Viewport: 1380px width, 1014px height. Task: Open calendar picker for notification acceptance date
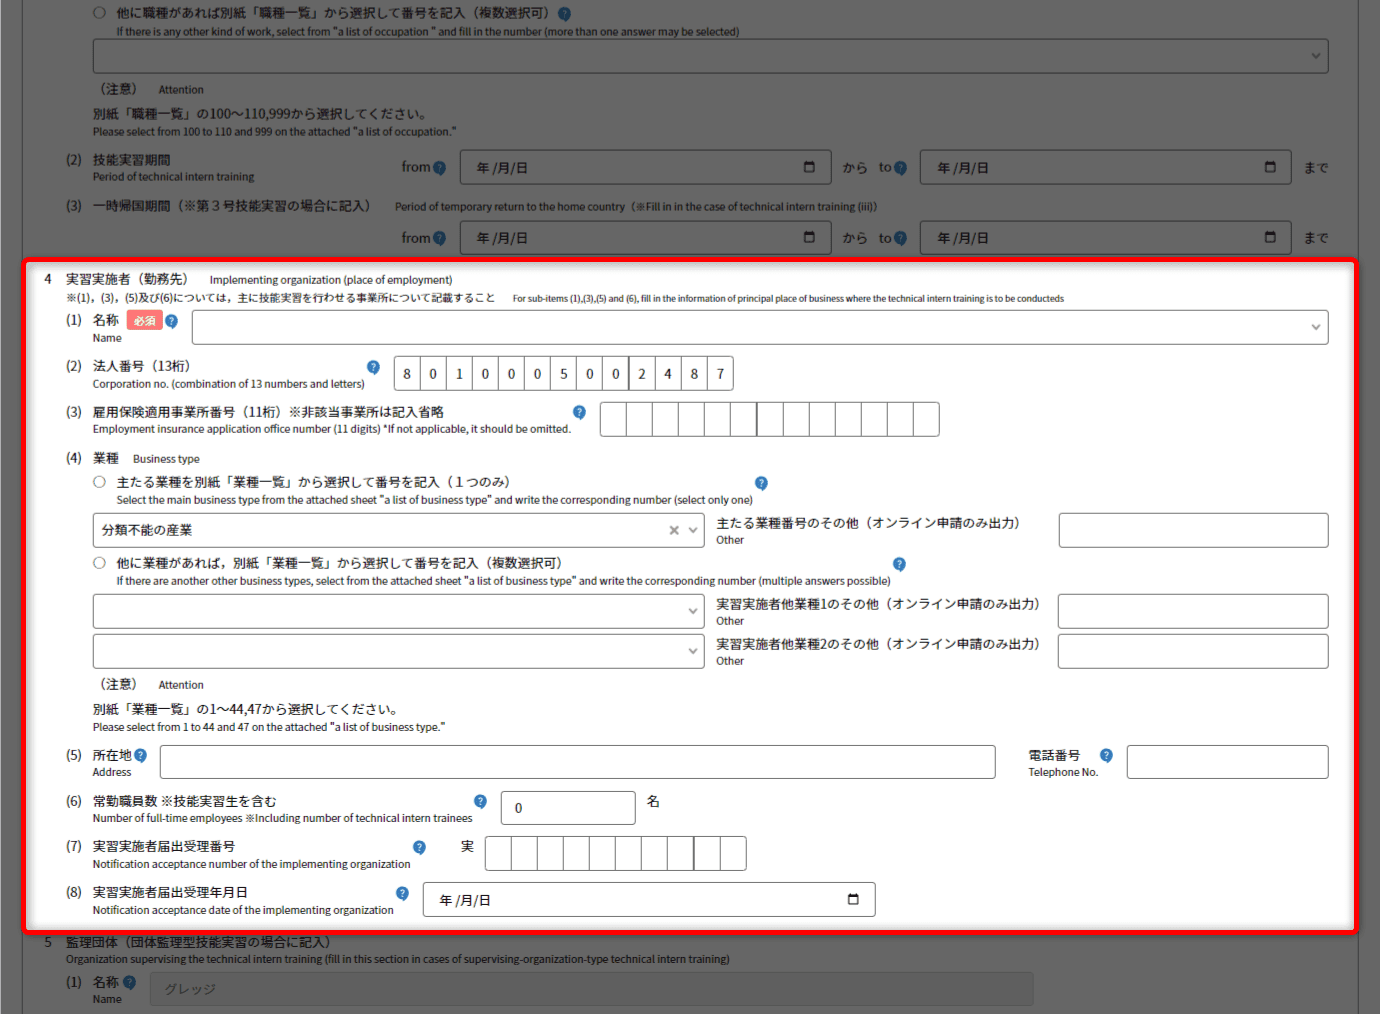[x=853, y=899]
